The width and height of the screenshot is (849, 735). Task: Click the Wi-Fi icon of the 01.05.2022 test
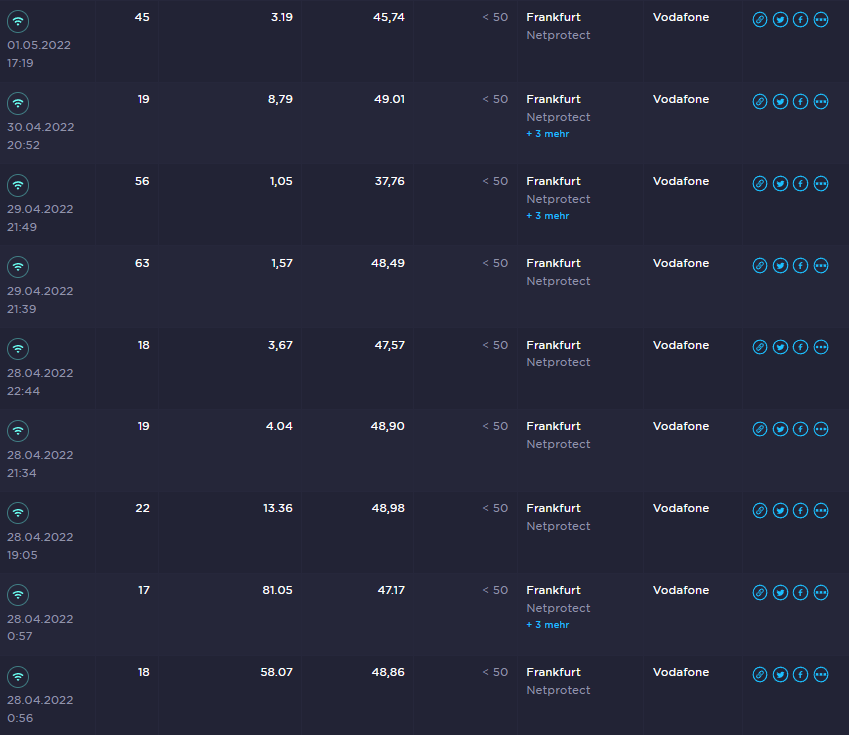[x=18, y=21]
